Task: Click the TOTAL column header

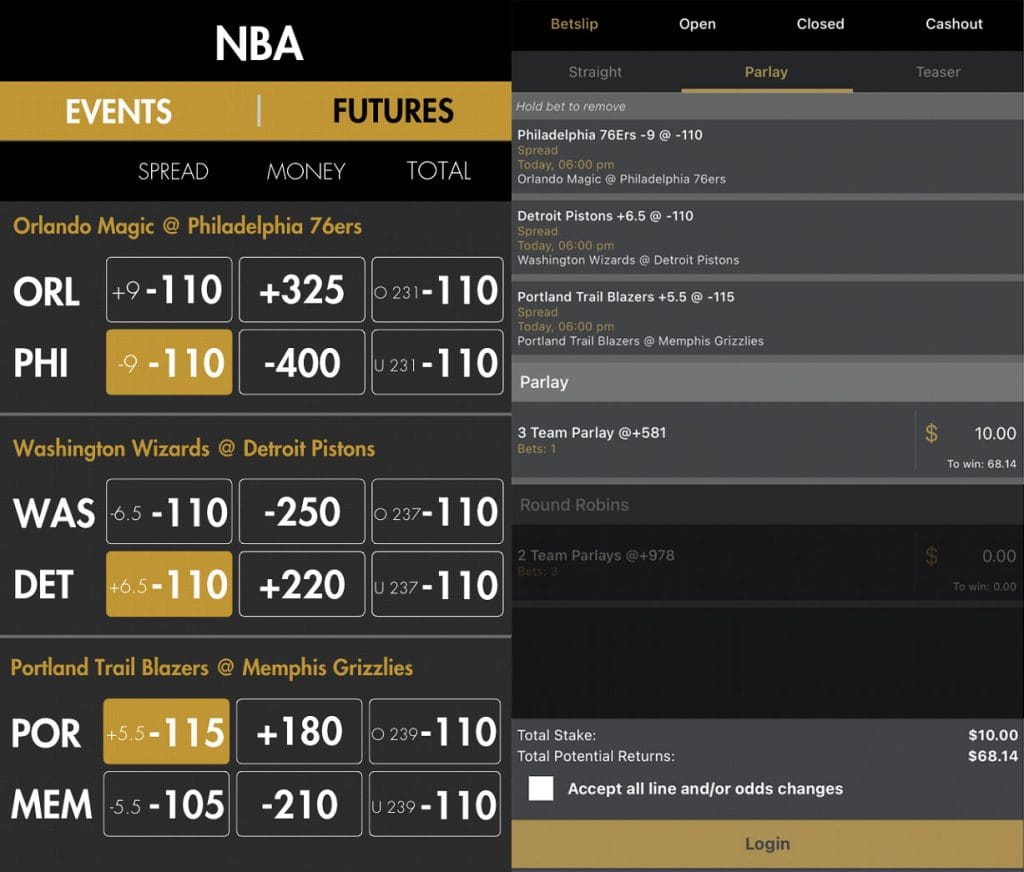Action: click(x=438, y=171)
